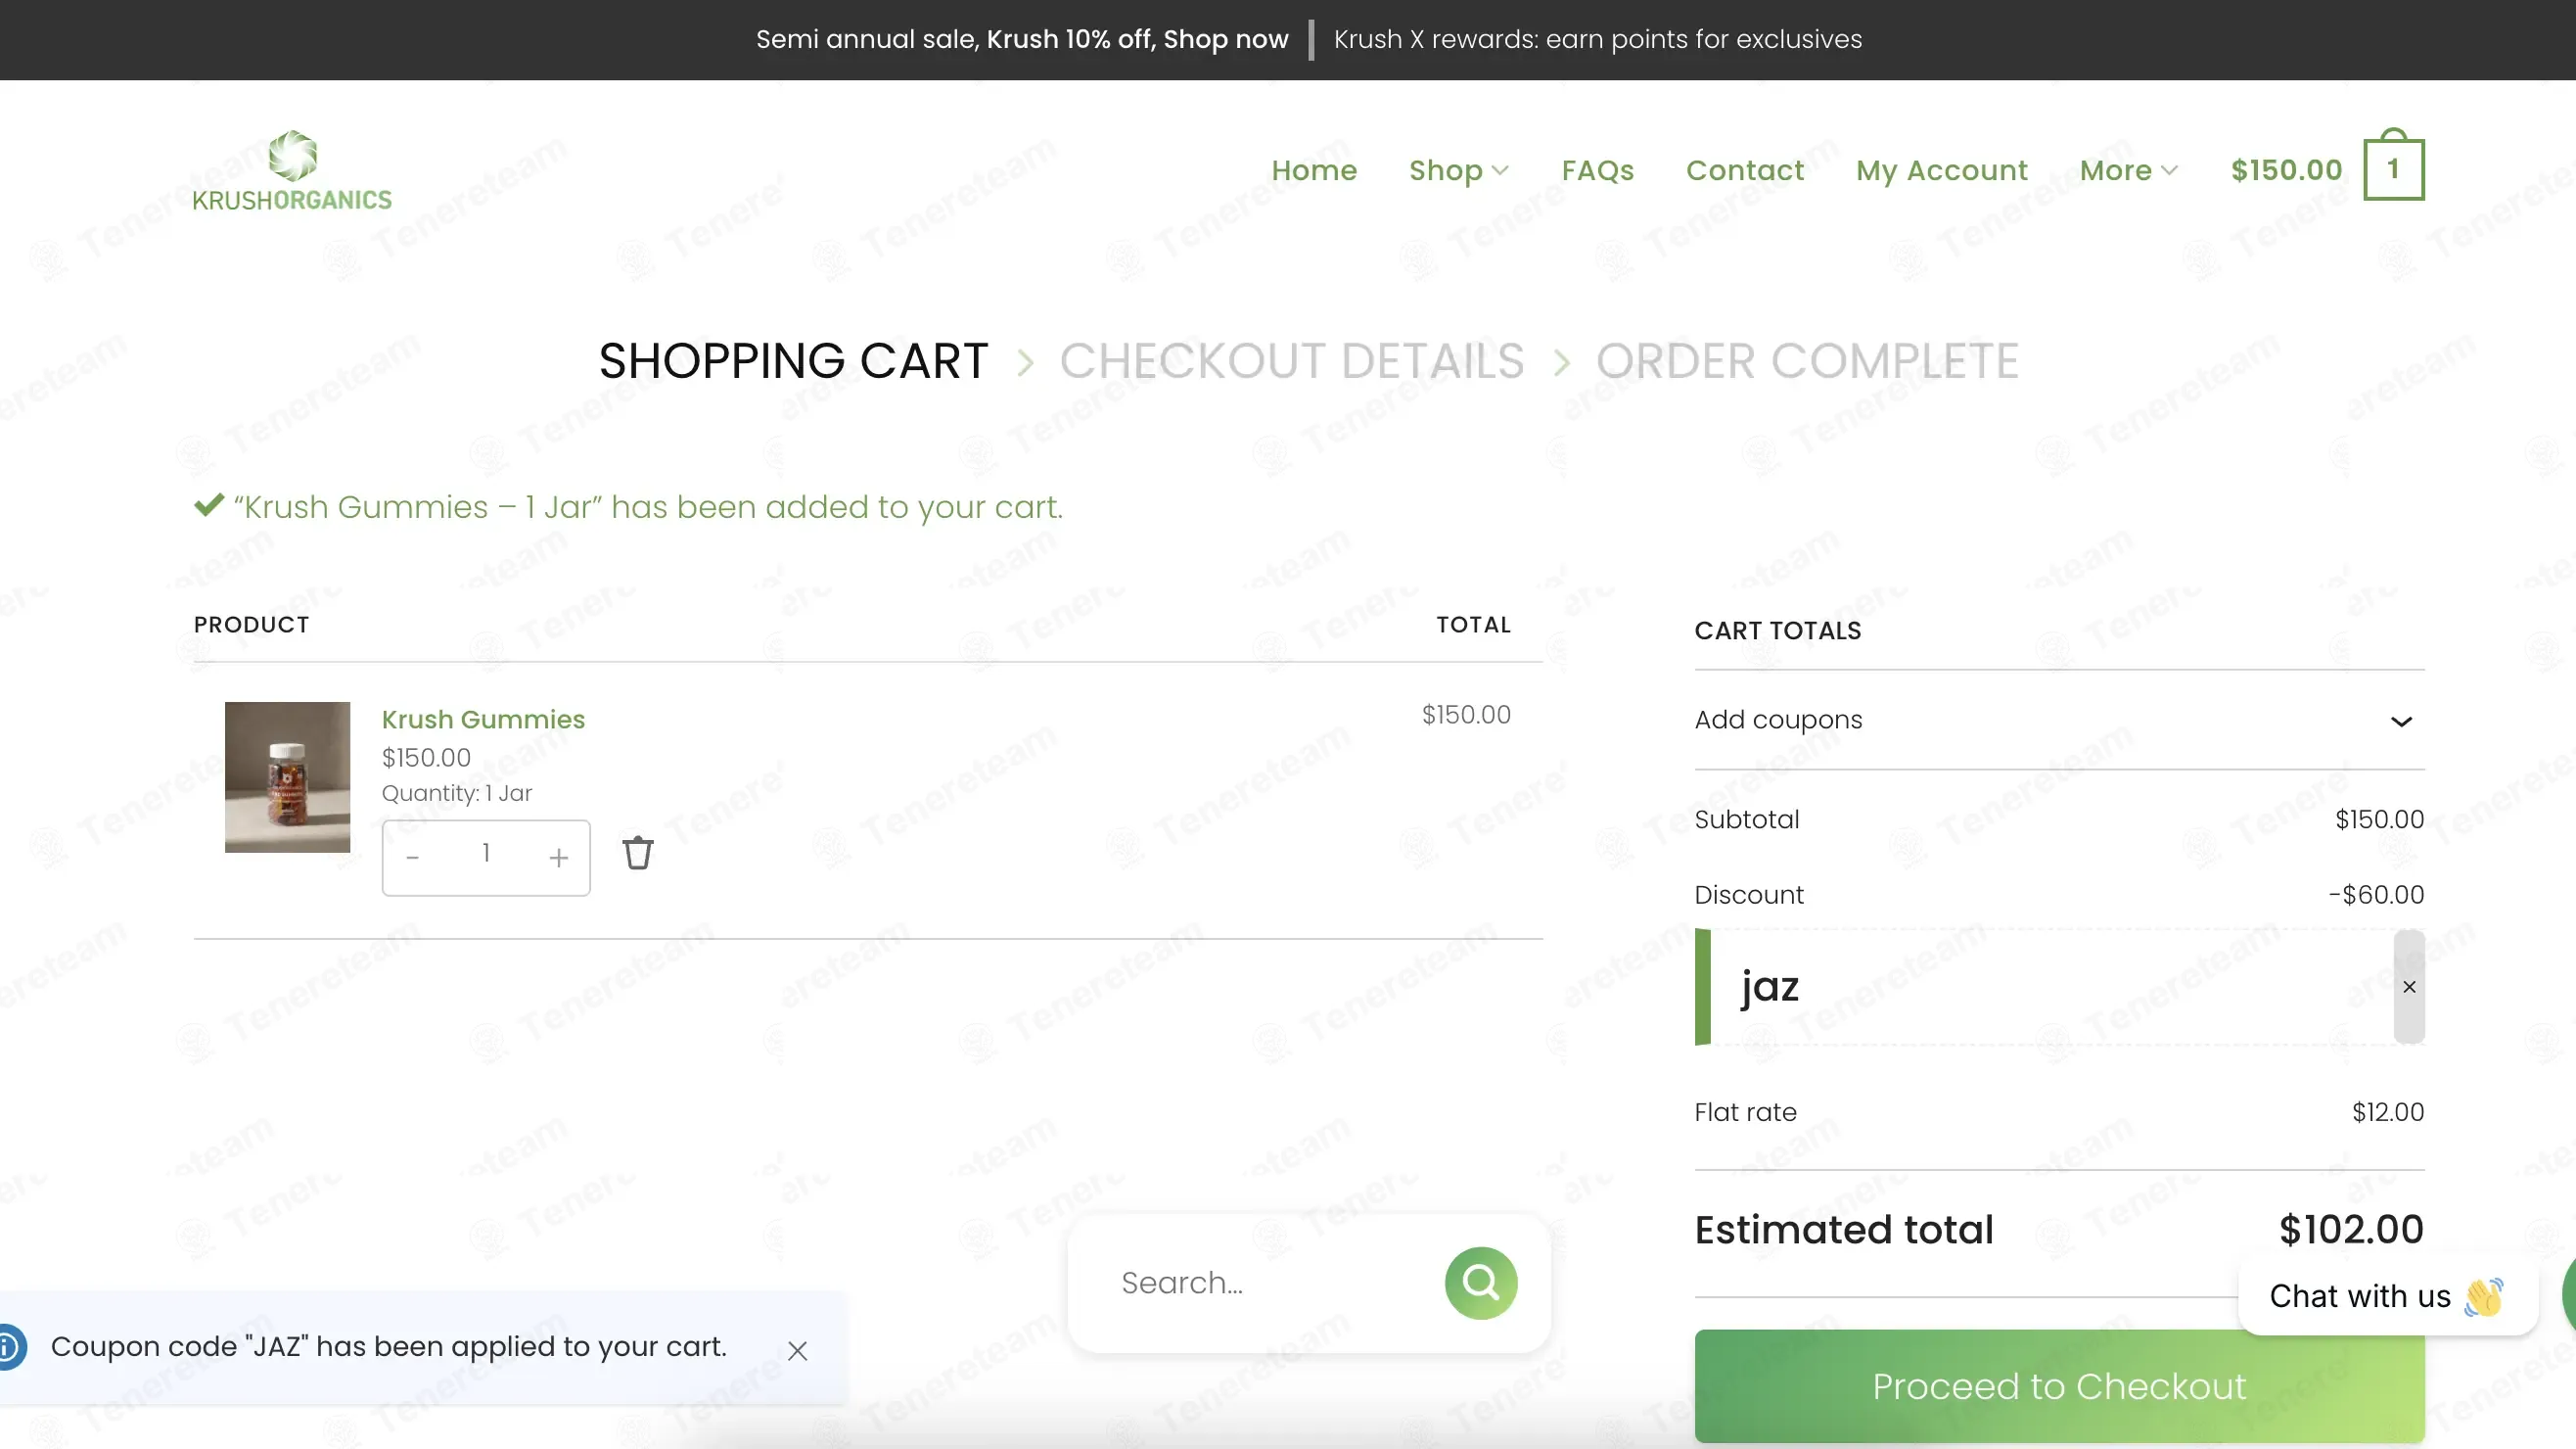The image size is (2576, 1449).
Task: Go to the Home page
Action: (x=1314, y=170)
